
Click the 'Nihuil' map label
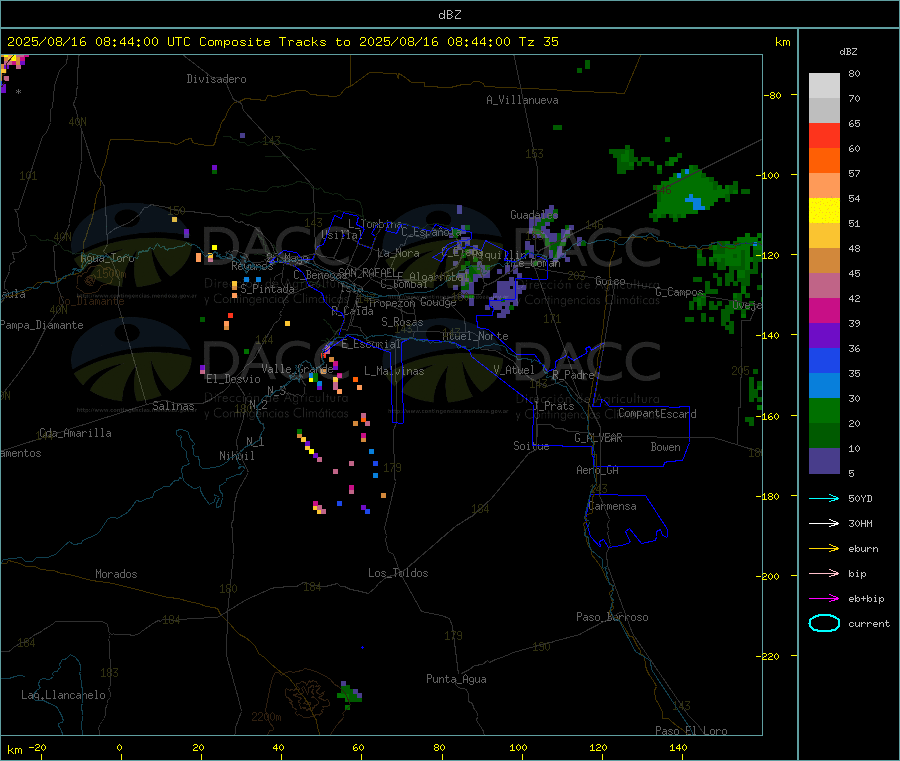(x=236, y=456)
